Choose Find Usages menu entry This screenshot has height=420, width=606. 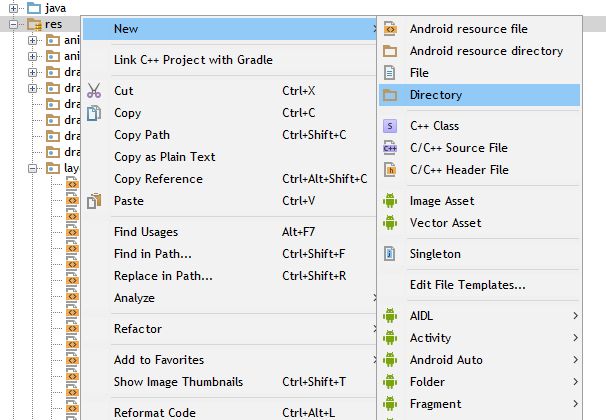coord(230,232)
